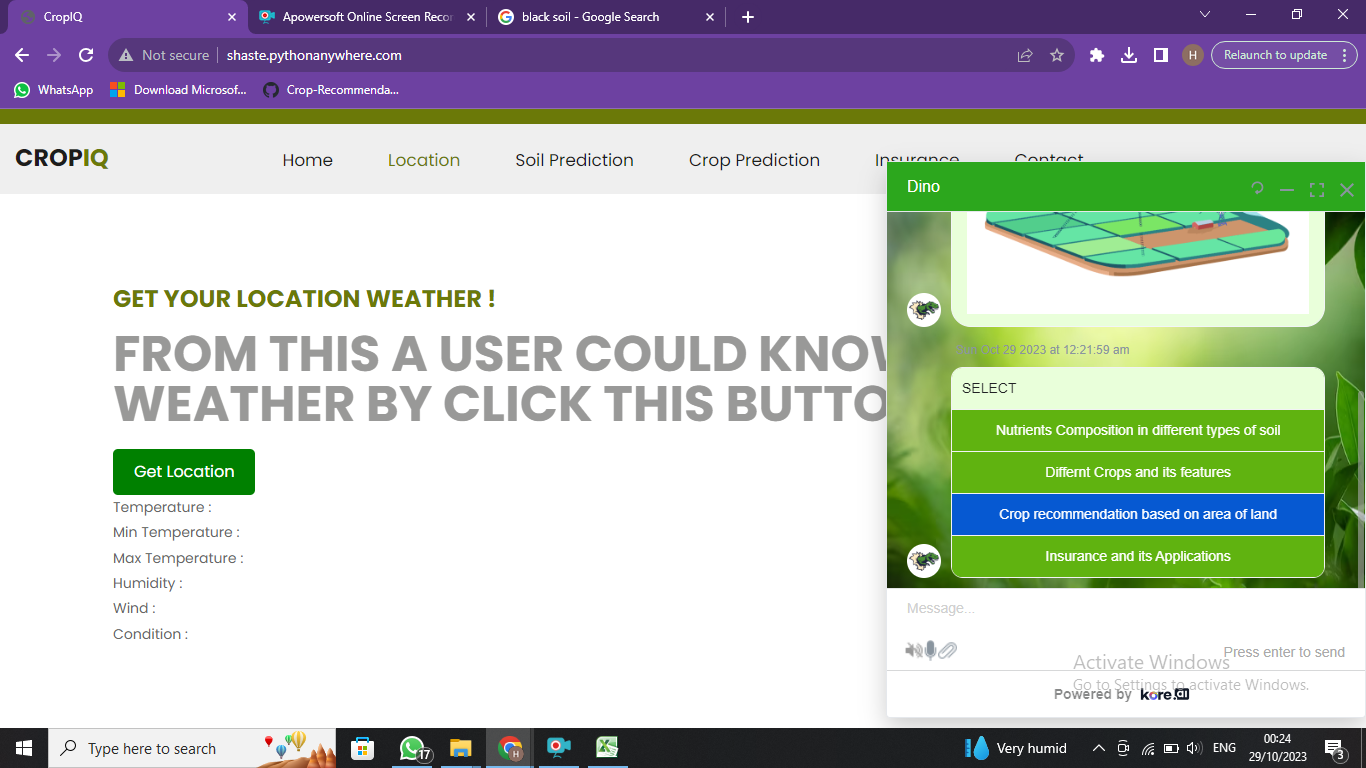Open WhatsApp from the taskbar

pyautogui.click(x=413, y=748)
